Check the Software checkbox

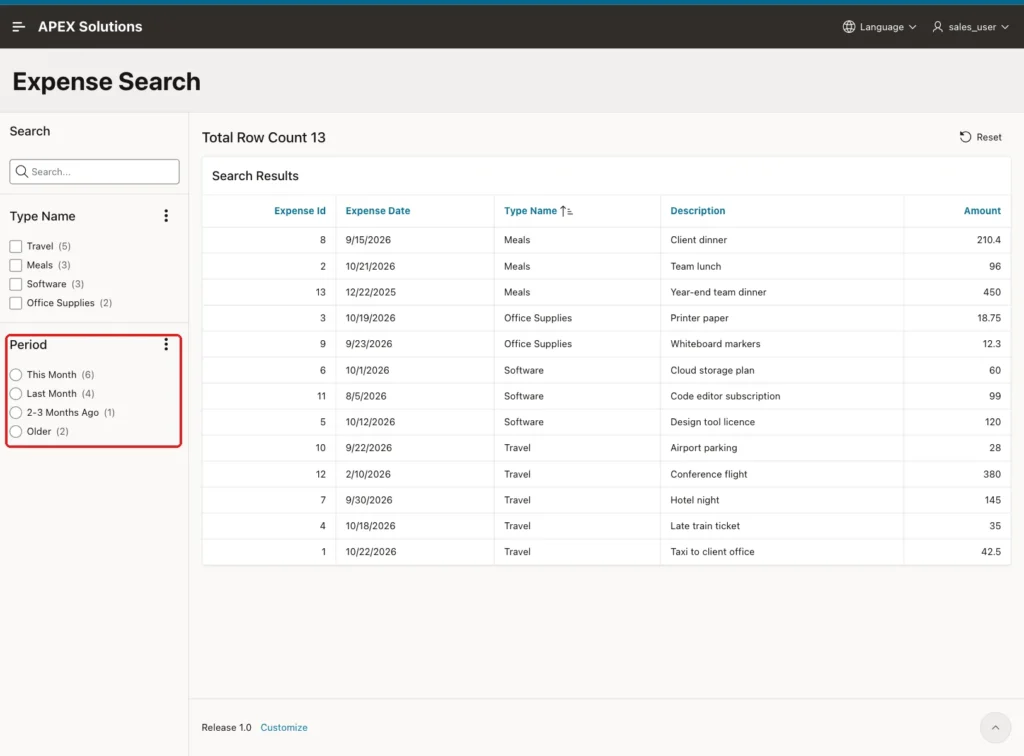(16, 284)
